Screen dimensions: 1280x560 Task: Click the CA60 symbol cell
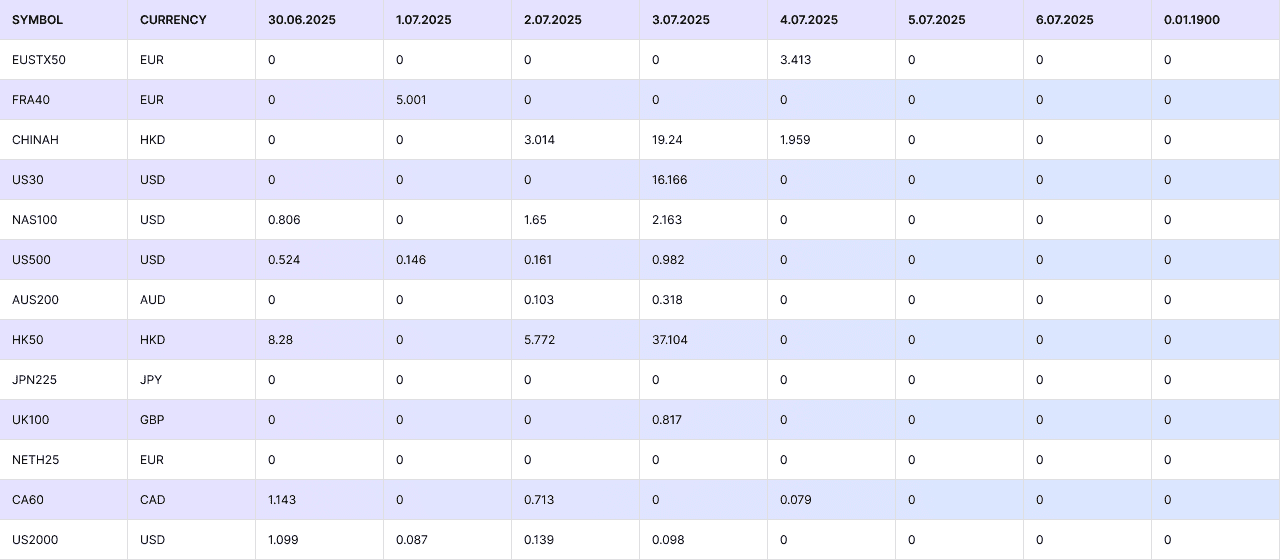point(64,500)
